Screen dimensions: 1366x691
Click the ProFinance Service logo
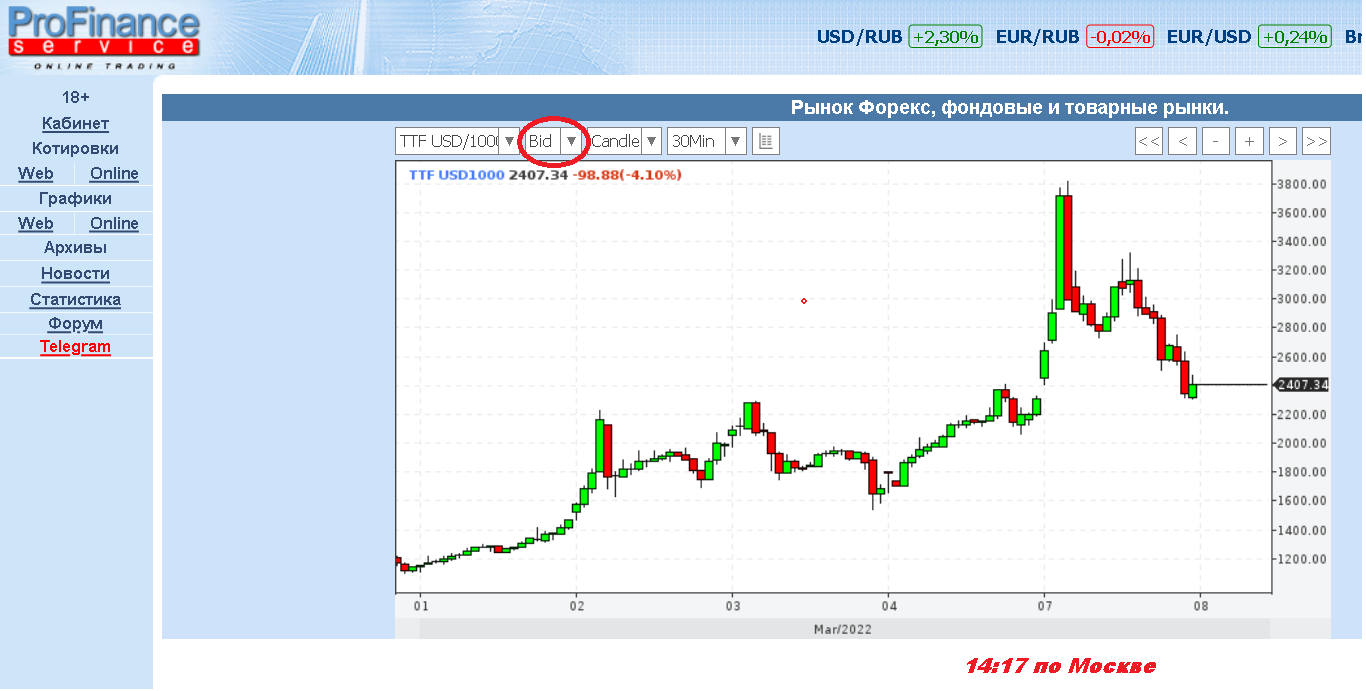(x=104, y=37)
